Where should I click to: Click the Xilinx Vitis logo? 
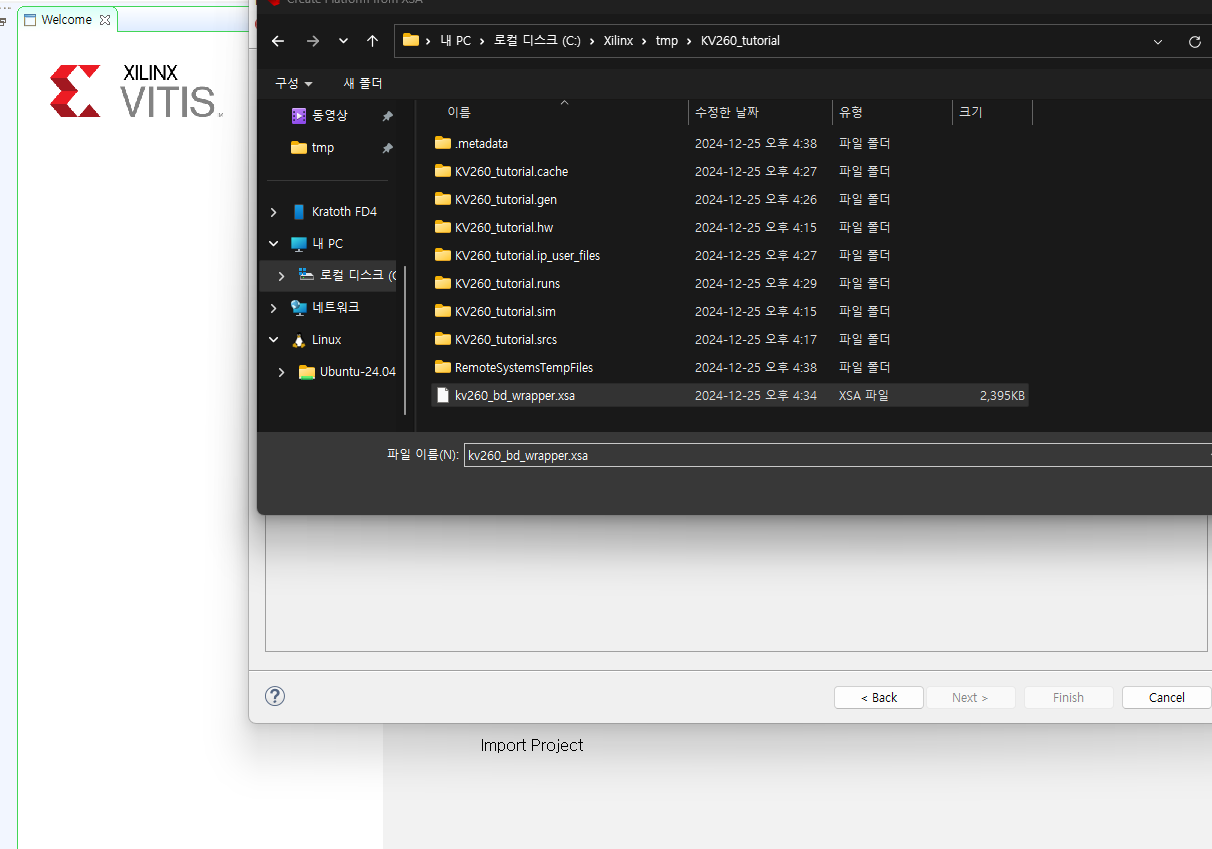[136, 91]
